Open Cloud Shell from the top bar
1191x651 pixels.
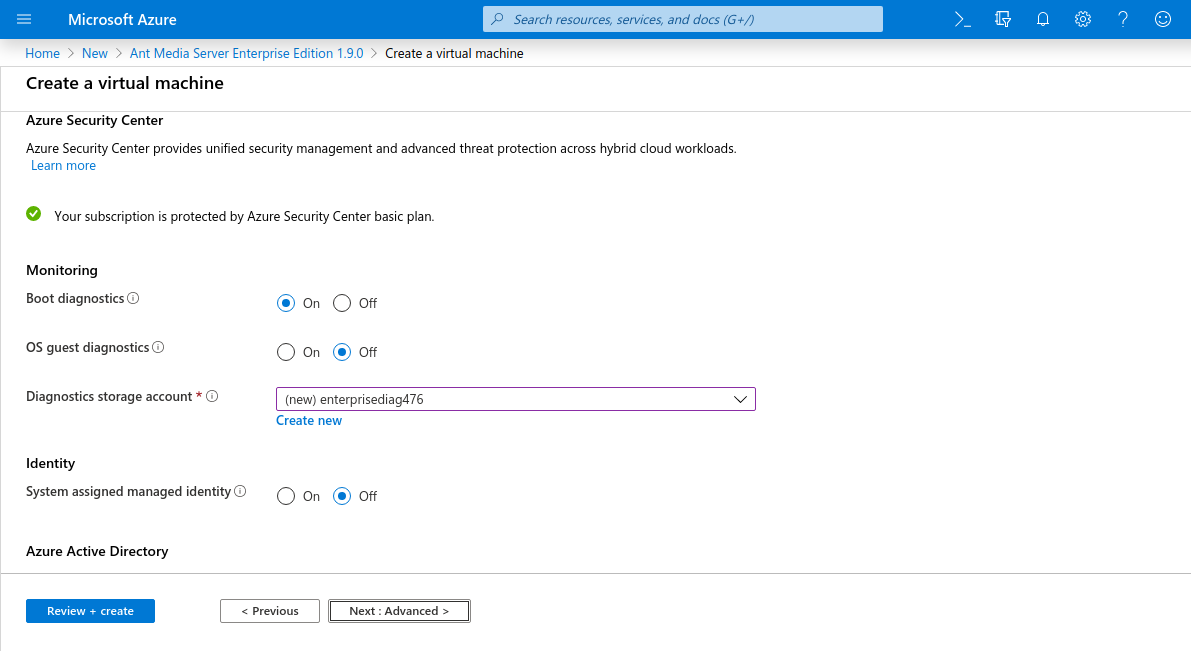pyautogui.click(x=962, y=19)
